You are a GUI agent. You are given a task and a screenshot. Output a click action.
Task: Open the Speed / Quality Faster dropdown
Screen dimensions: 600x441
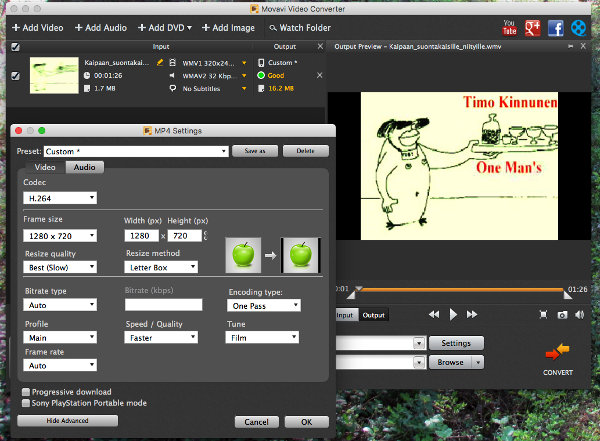tap(161, 337)
